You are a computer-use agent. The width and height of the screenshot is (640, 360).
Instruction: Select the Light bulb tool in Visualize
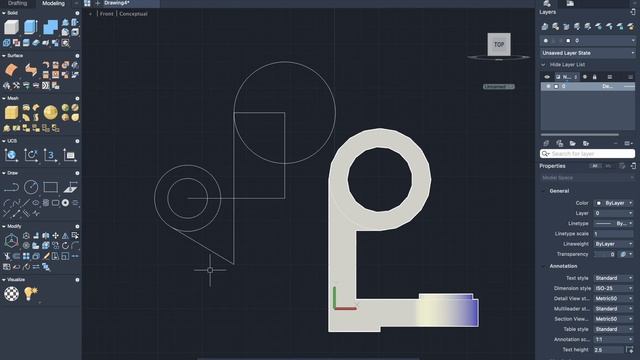coord(31,294)
